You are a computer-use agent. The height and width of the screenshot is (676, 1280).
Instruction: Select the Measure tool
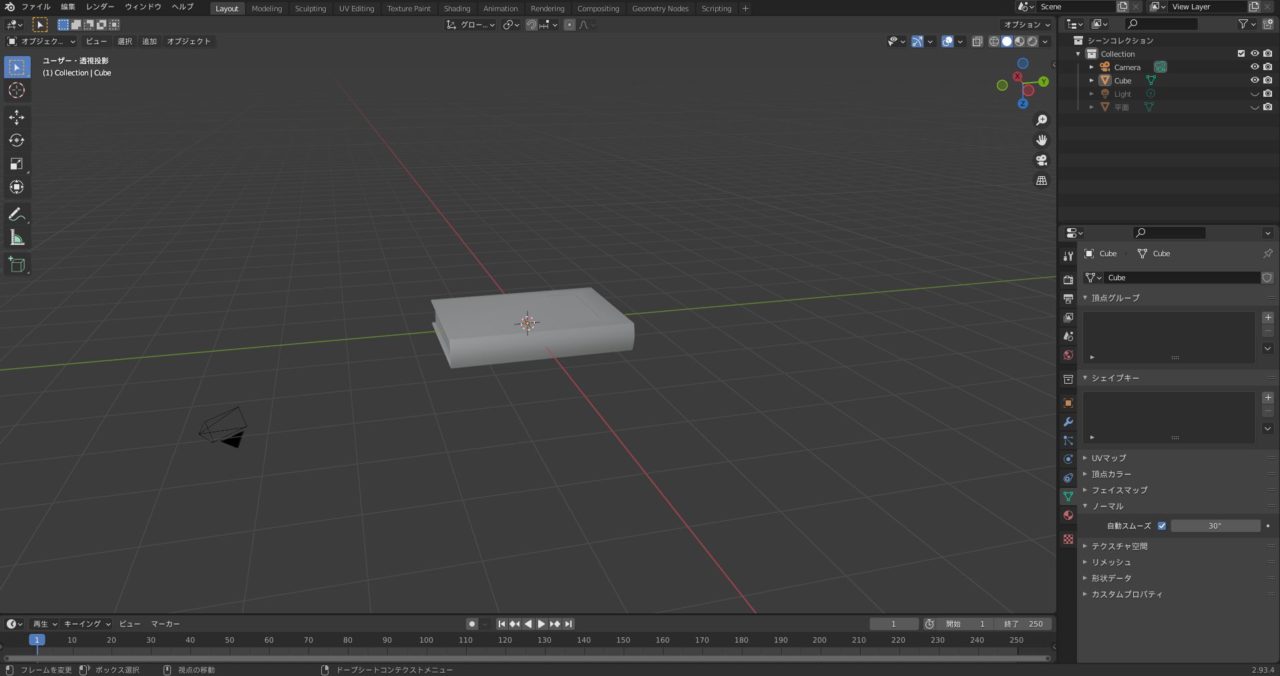16,238
